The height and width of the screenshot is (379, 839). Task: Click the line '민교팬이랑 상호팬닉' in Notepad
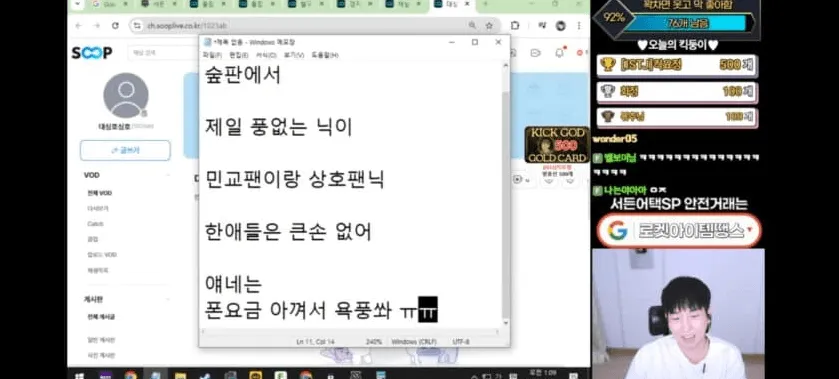coord(294,179)
